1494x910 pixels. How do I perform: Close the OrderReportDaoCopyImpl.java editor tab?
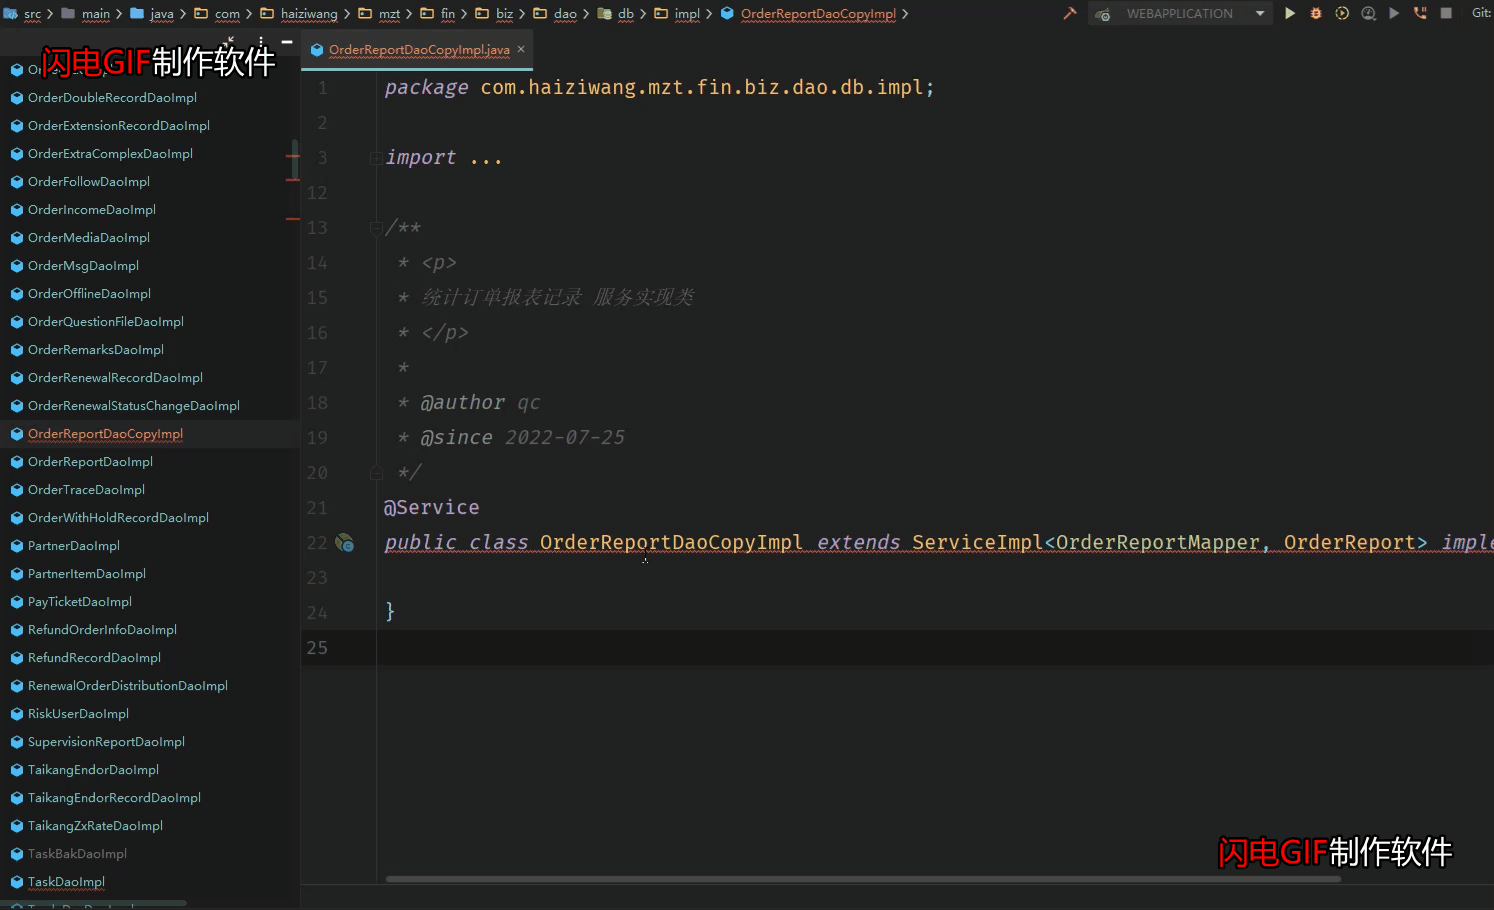pyautogui.click(x=520, y=47)
